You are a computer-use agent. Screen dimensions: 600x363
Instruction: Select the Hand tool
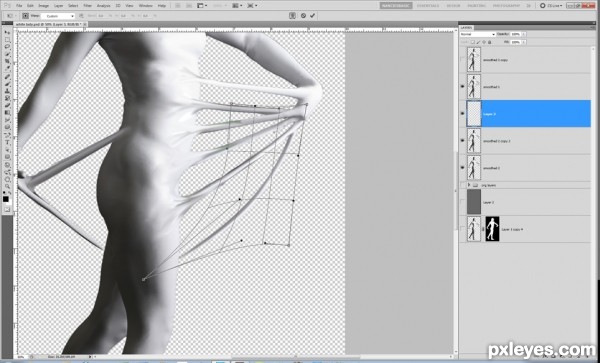coord(7,180)
